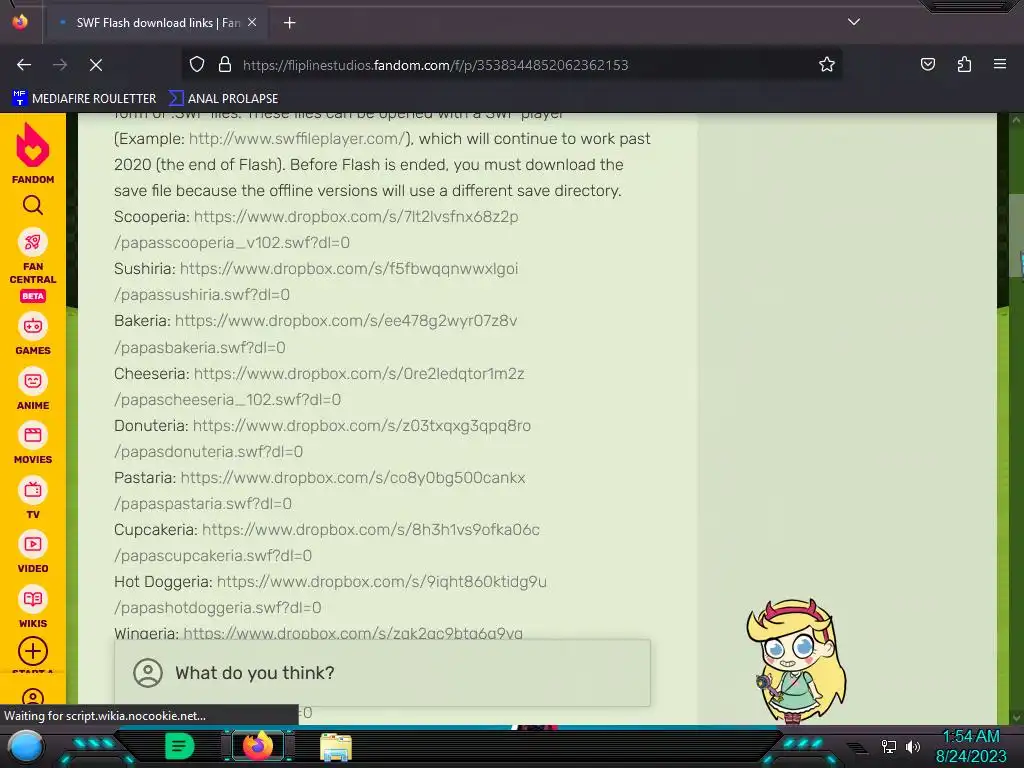1024x768 pixels.
Task: Open the Firefox logo button in titlebar
Action: [20, 22]
